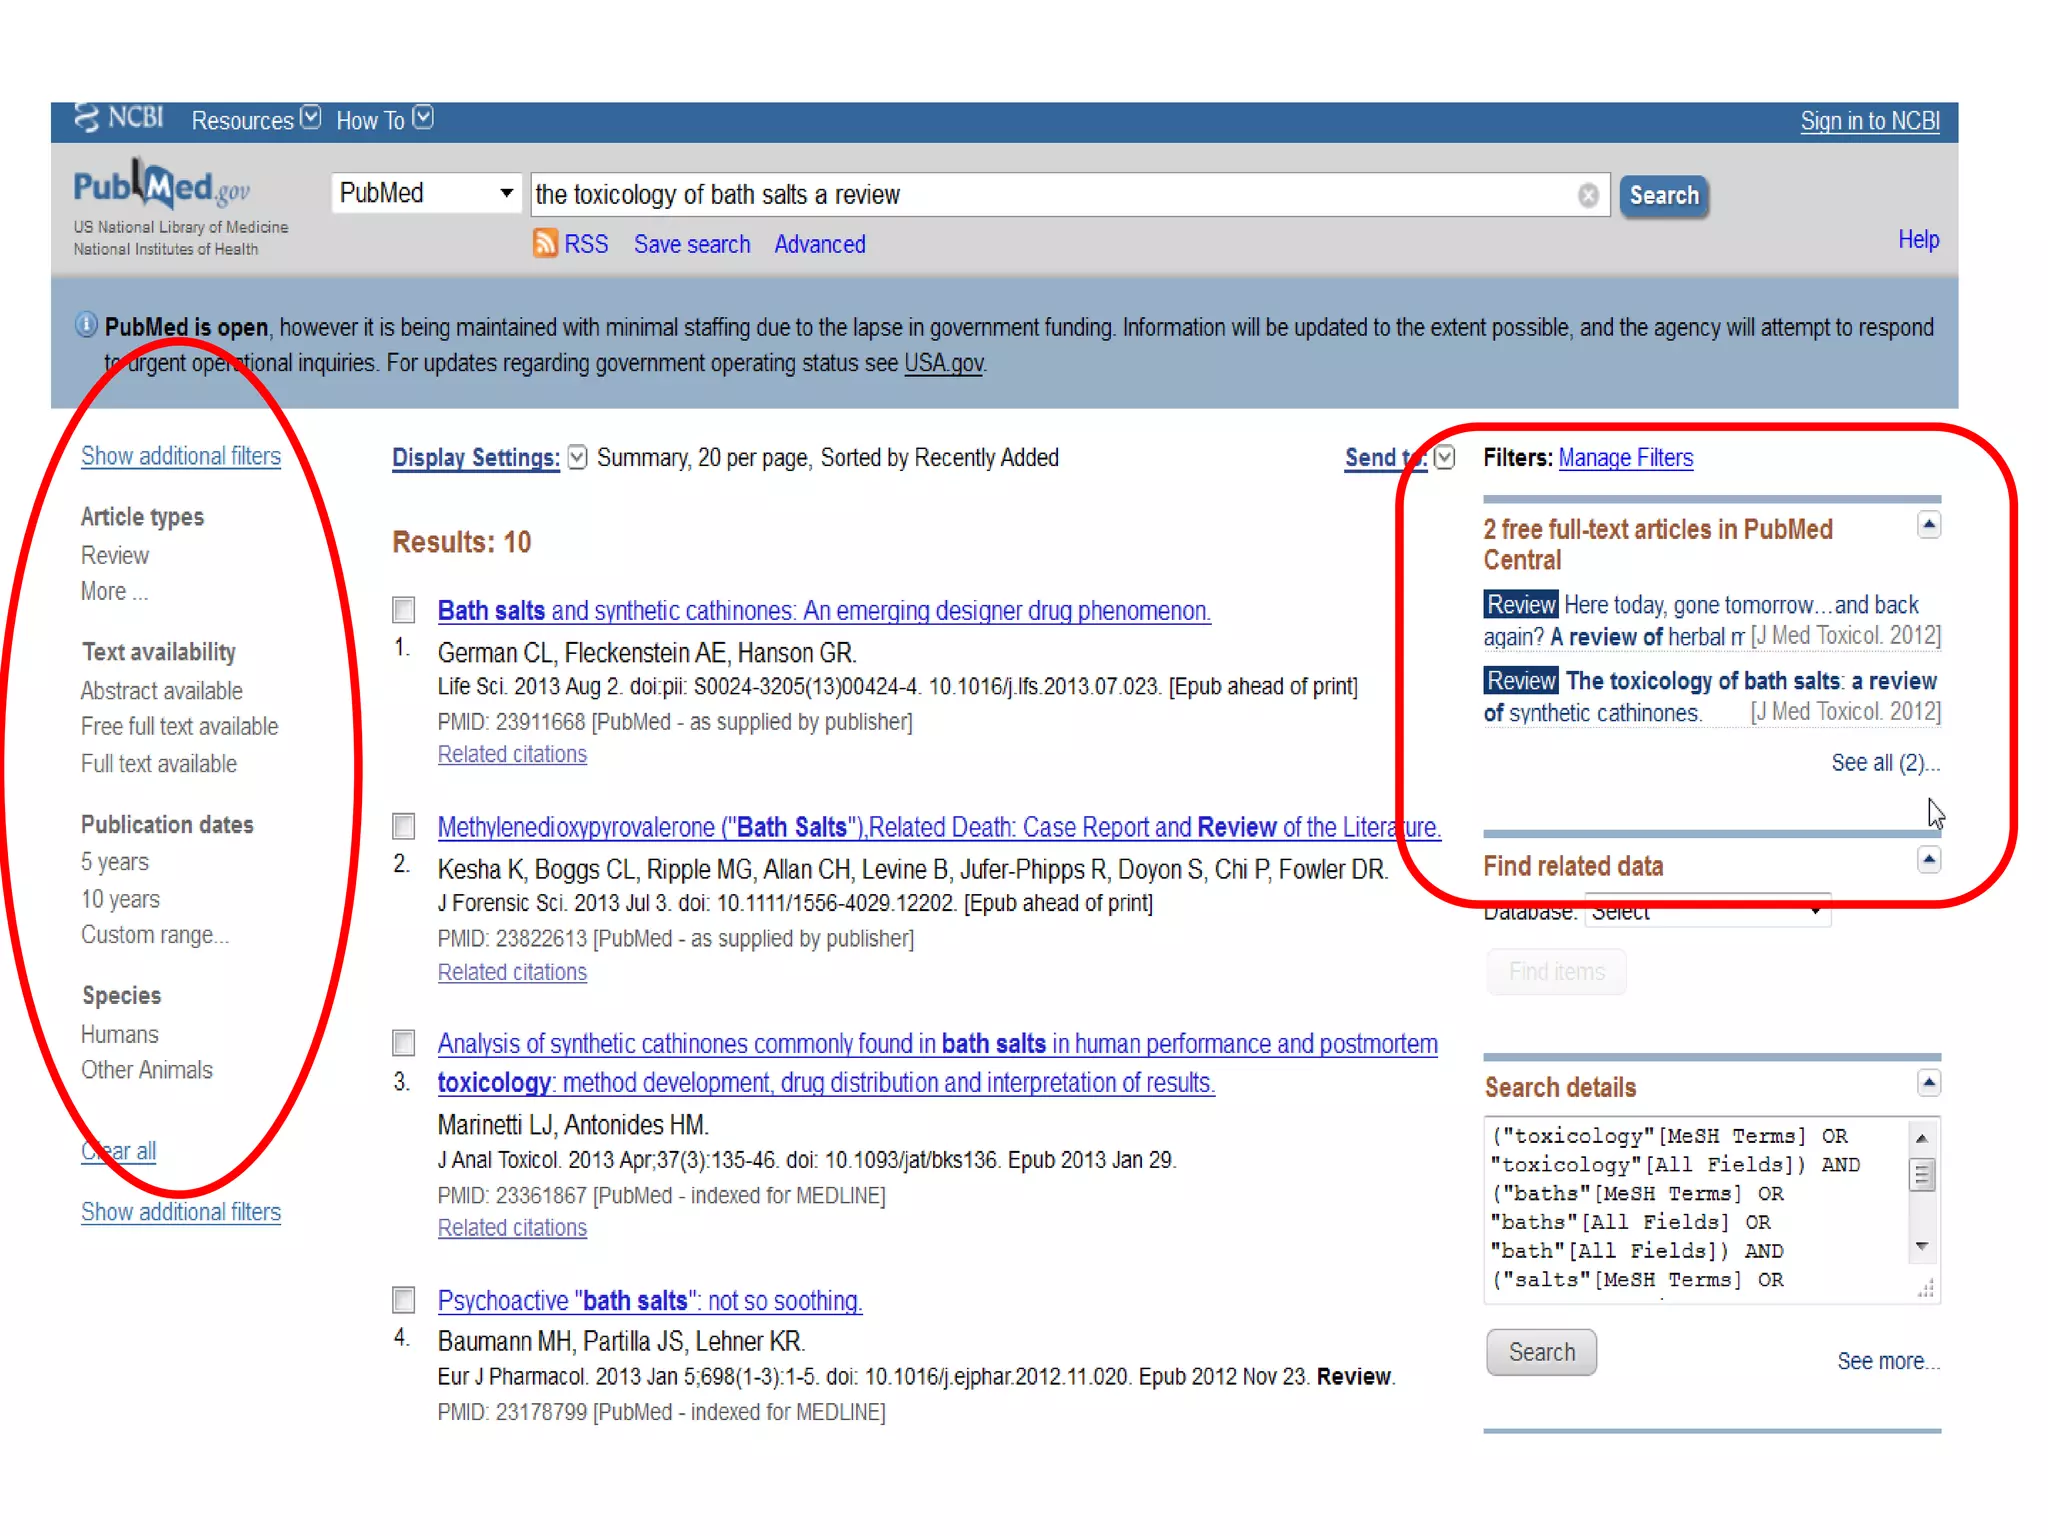Clear the search box with X icon
Screen dimensions: 2048x1536
pyautogui.click(x=1587, y=195)
